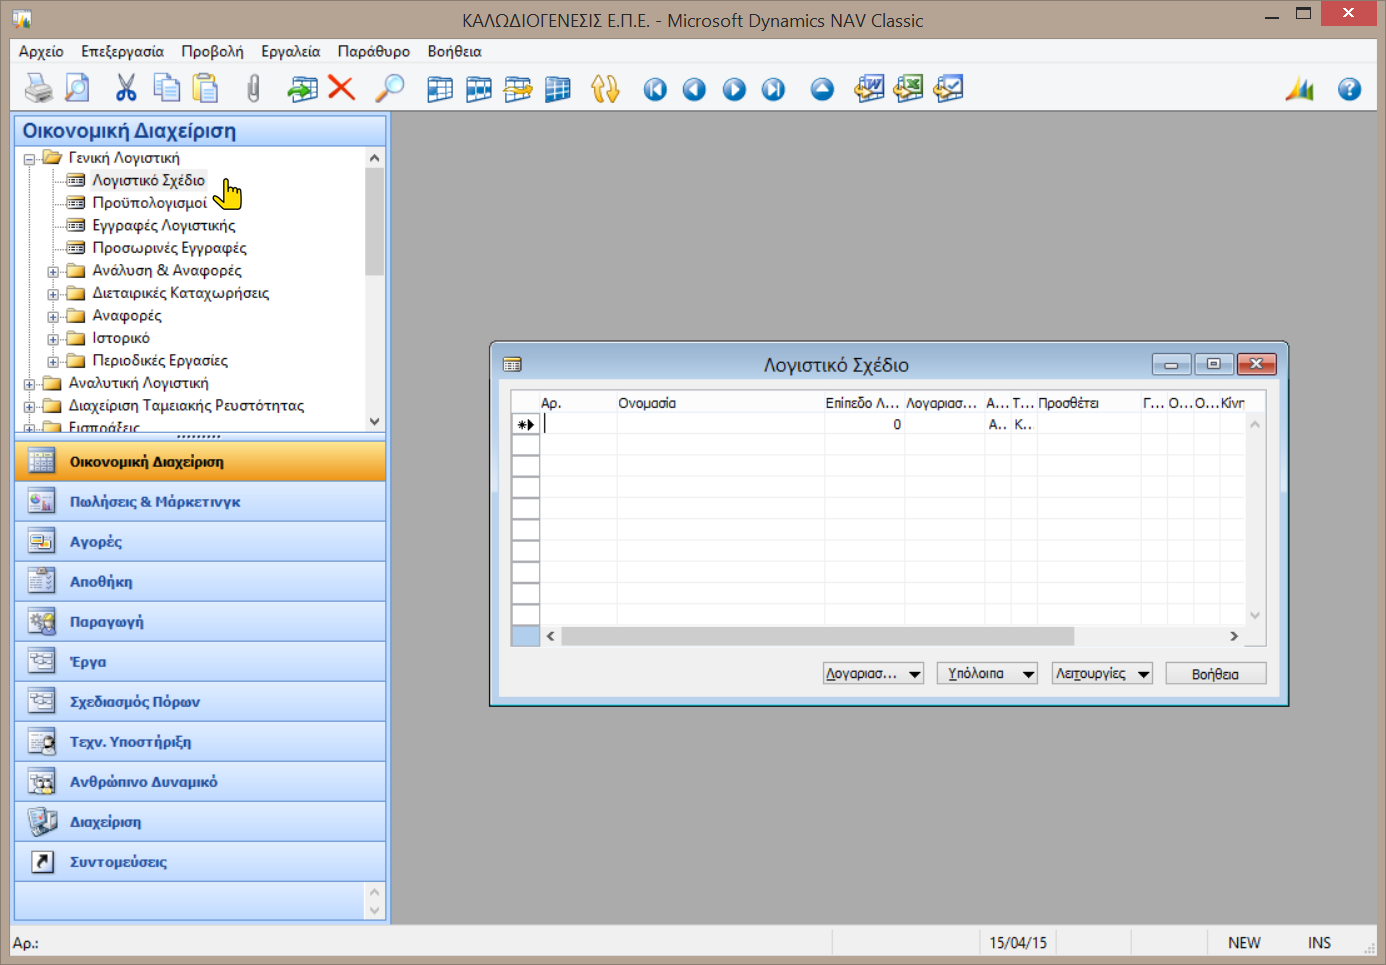Collapse the Γενική Λογιστική folder
Viewport: 1386px width, 965px height.
30,159
